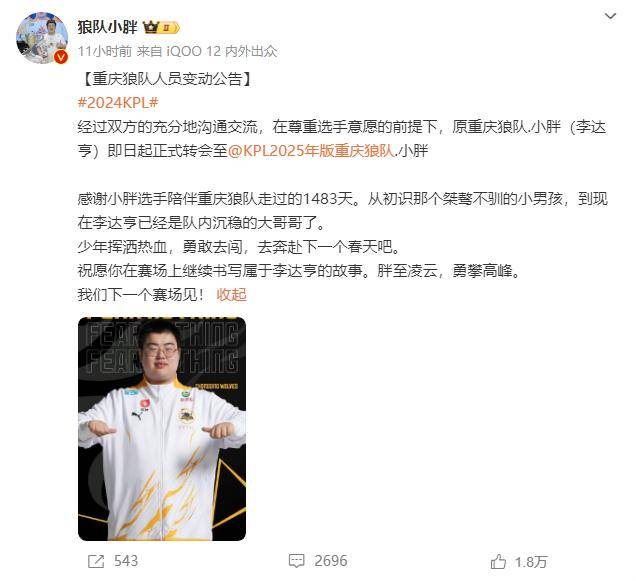Viewport: 636px width, 581px height.
Task: Click the 11小时前 post timestamp
Action: [105, 52]
